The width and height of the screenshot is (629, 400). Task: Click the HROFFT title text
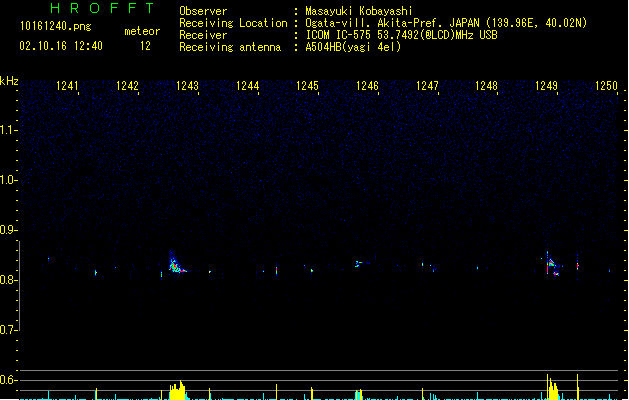[103, 8]
